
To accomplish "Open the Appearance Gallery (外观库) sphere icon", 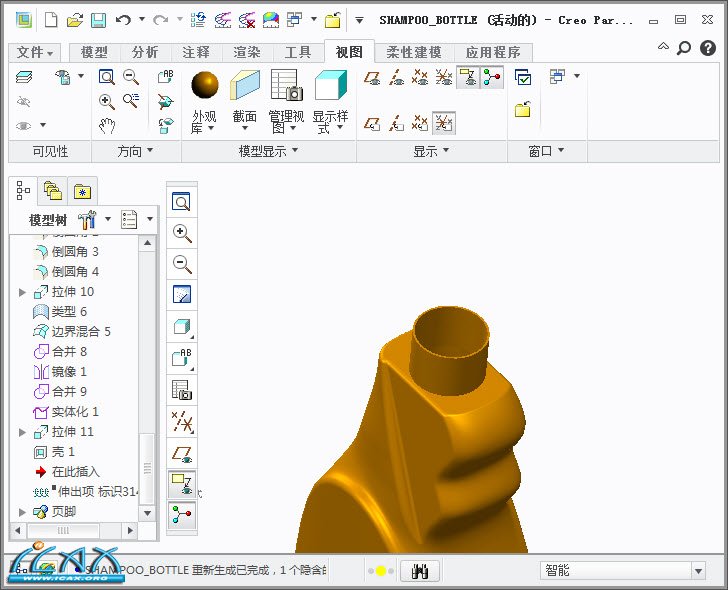I will tap(204, 86).
